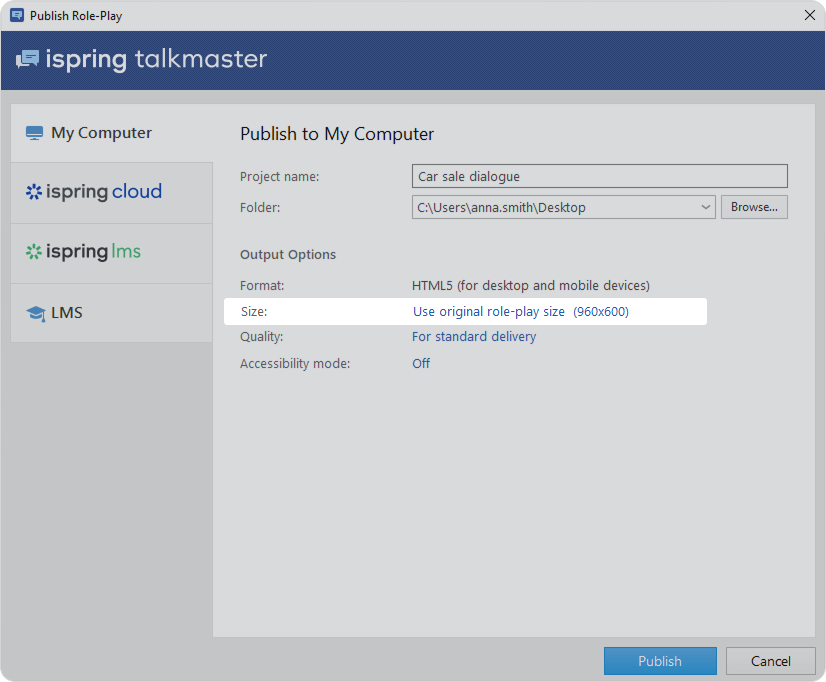Click the Project name text field
This screenshot has height=682, width=826.
click(x=599, y=176)
